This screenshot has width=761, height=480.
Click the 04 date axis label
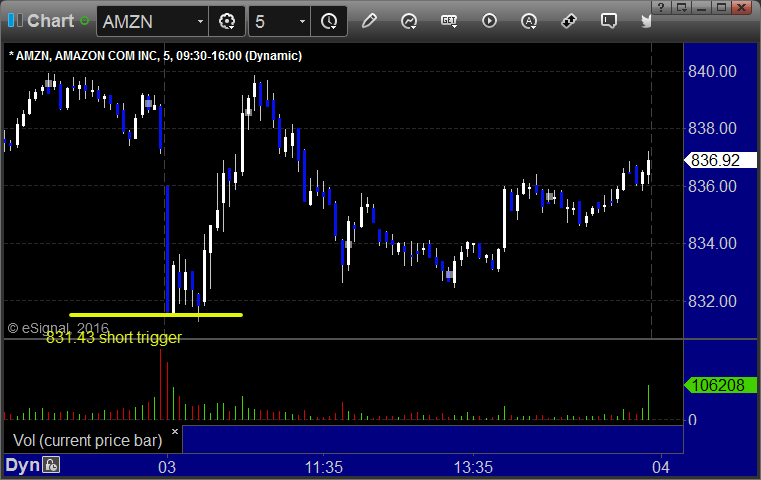[661, 467]
